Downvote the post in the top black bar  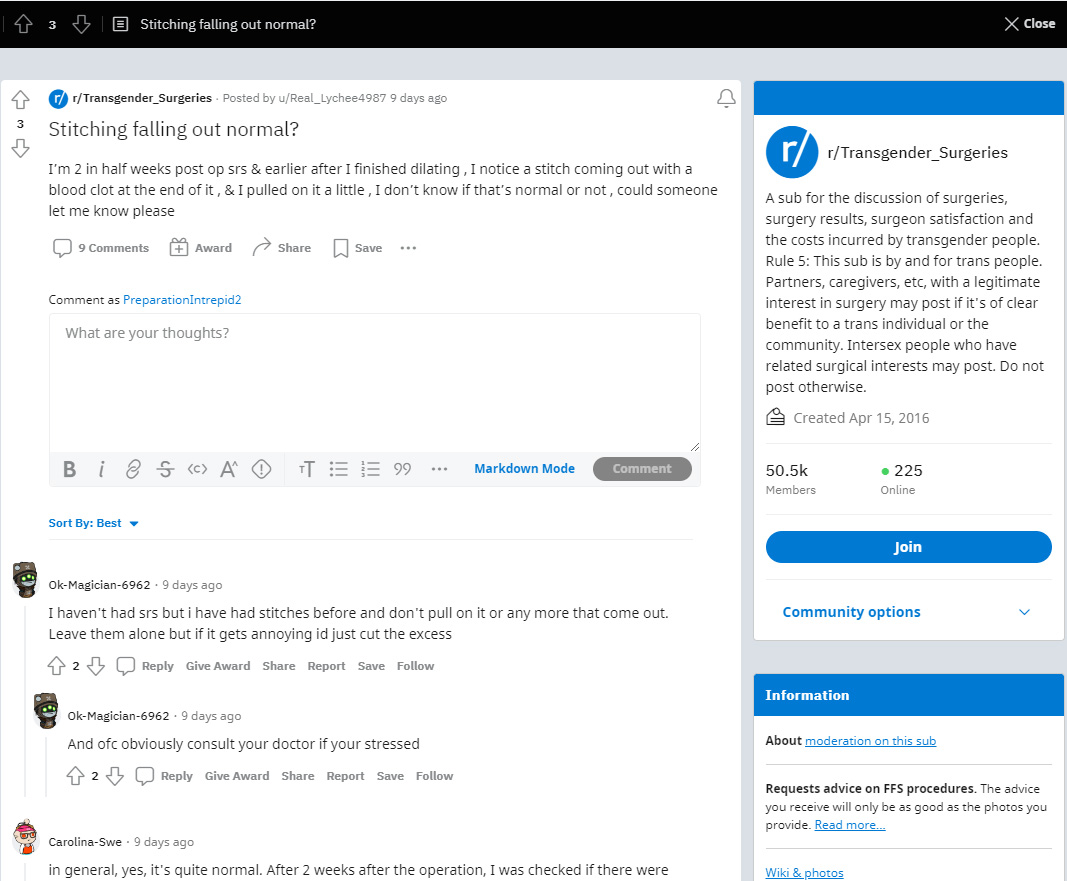tap(81, 24)
